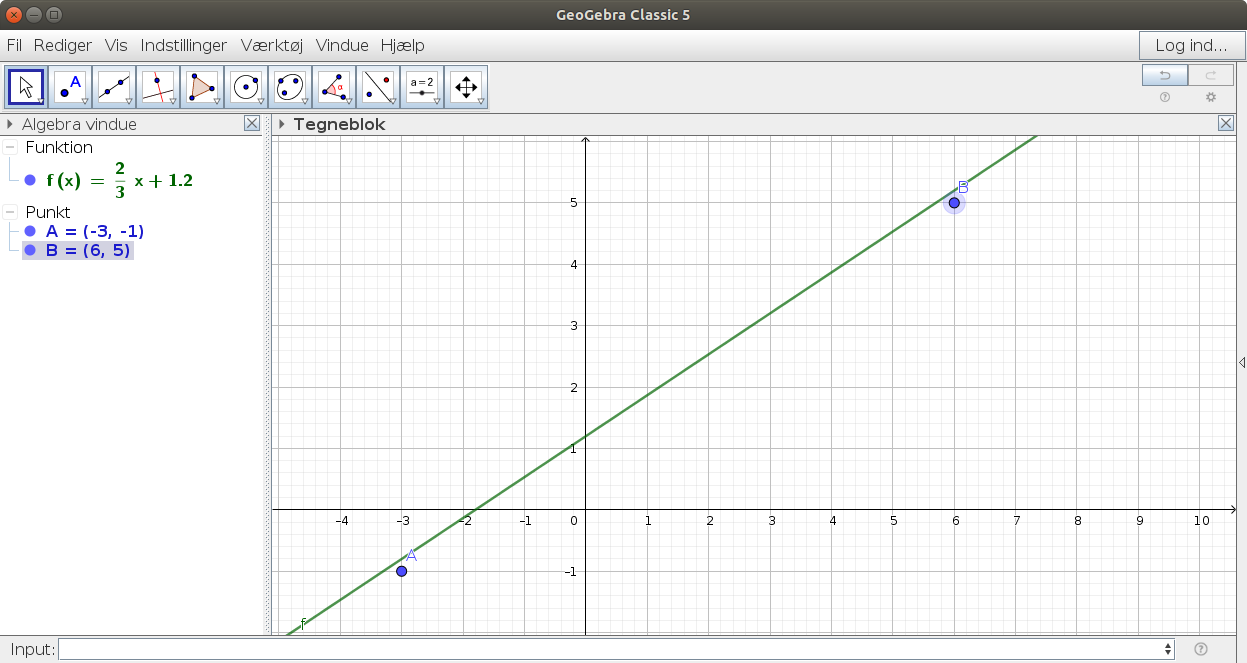This screenshot has width=1247, height=663.
Task: Open the Indstillinger menu
Action: [184, 45]
